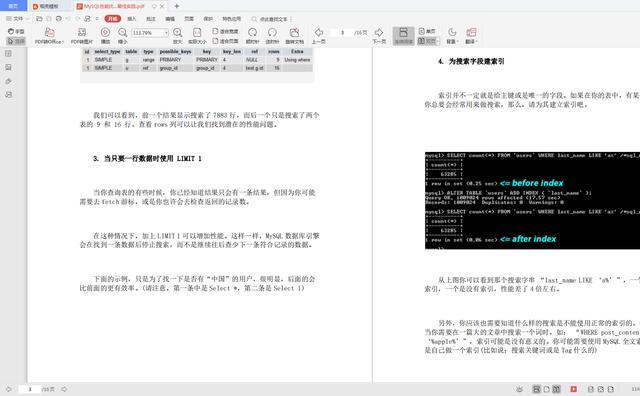640x396 pixels.
Task: Activate the select (选择) tool
Action: (x=16, y=41)
